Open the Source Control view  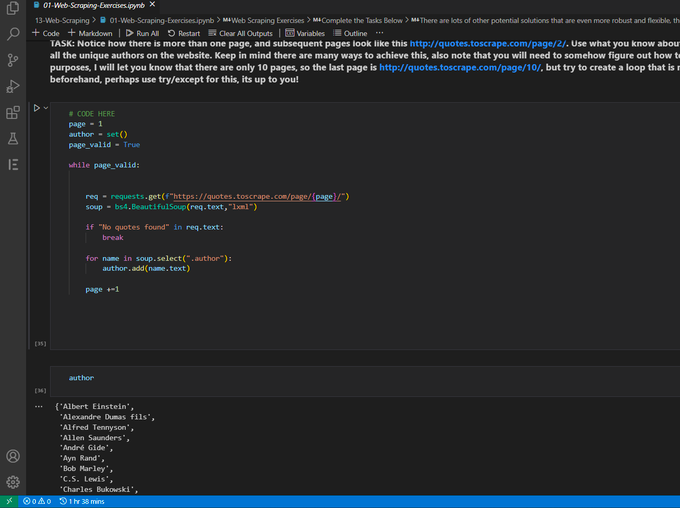click(13, 60)
